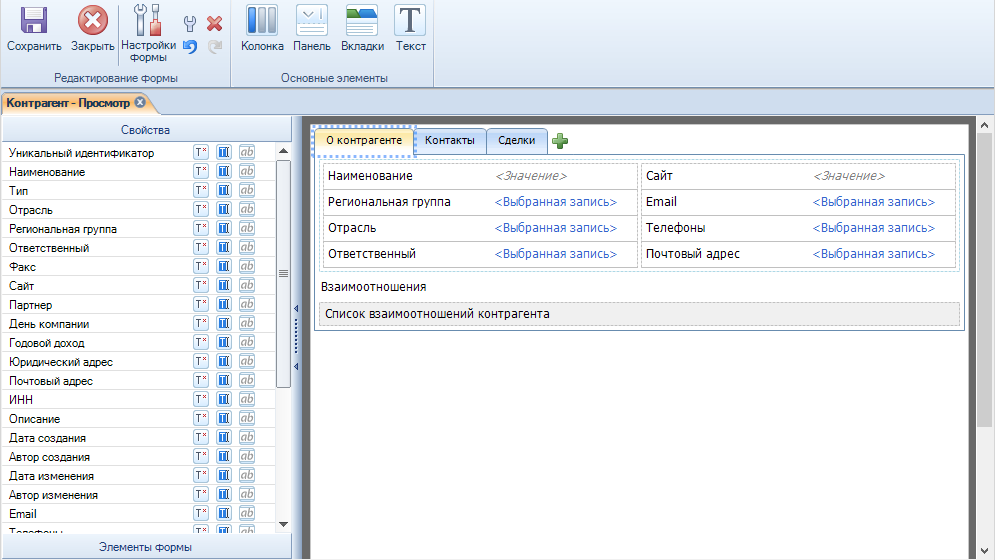
Task: Click ab icon for Региональная группа property
Action: tap(247, 229)
